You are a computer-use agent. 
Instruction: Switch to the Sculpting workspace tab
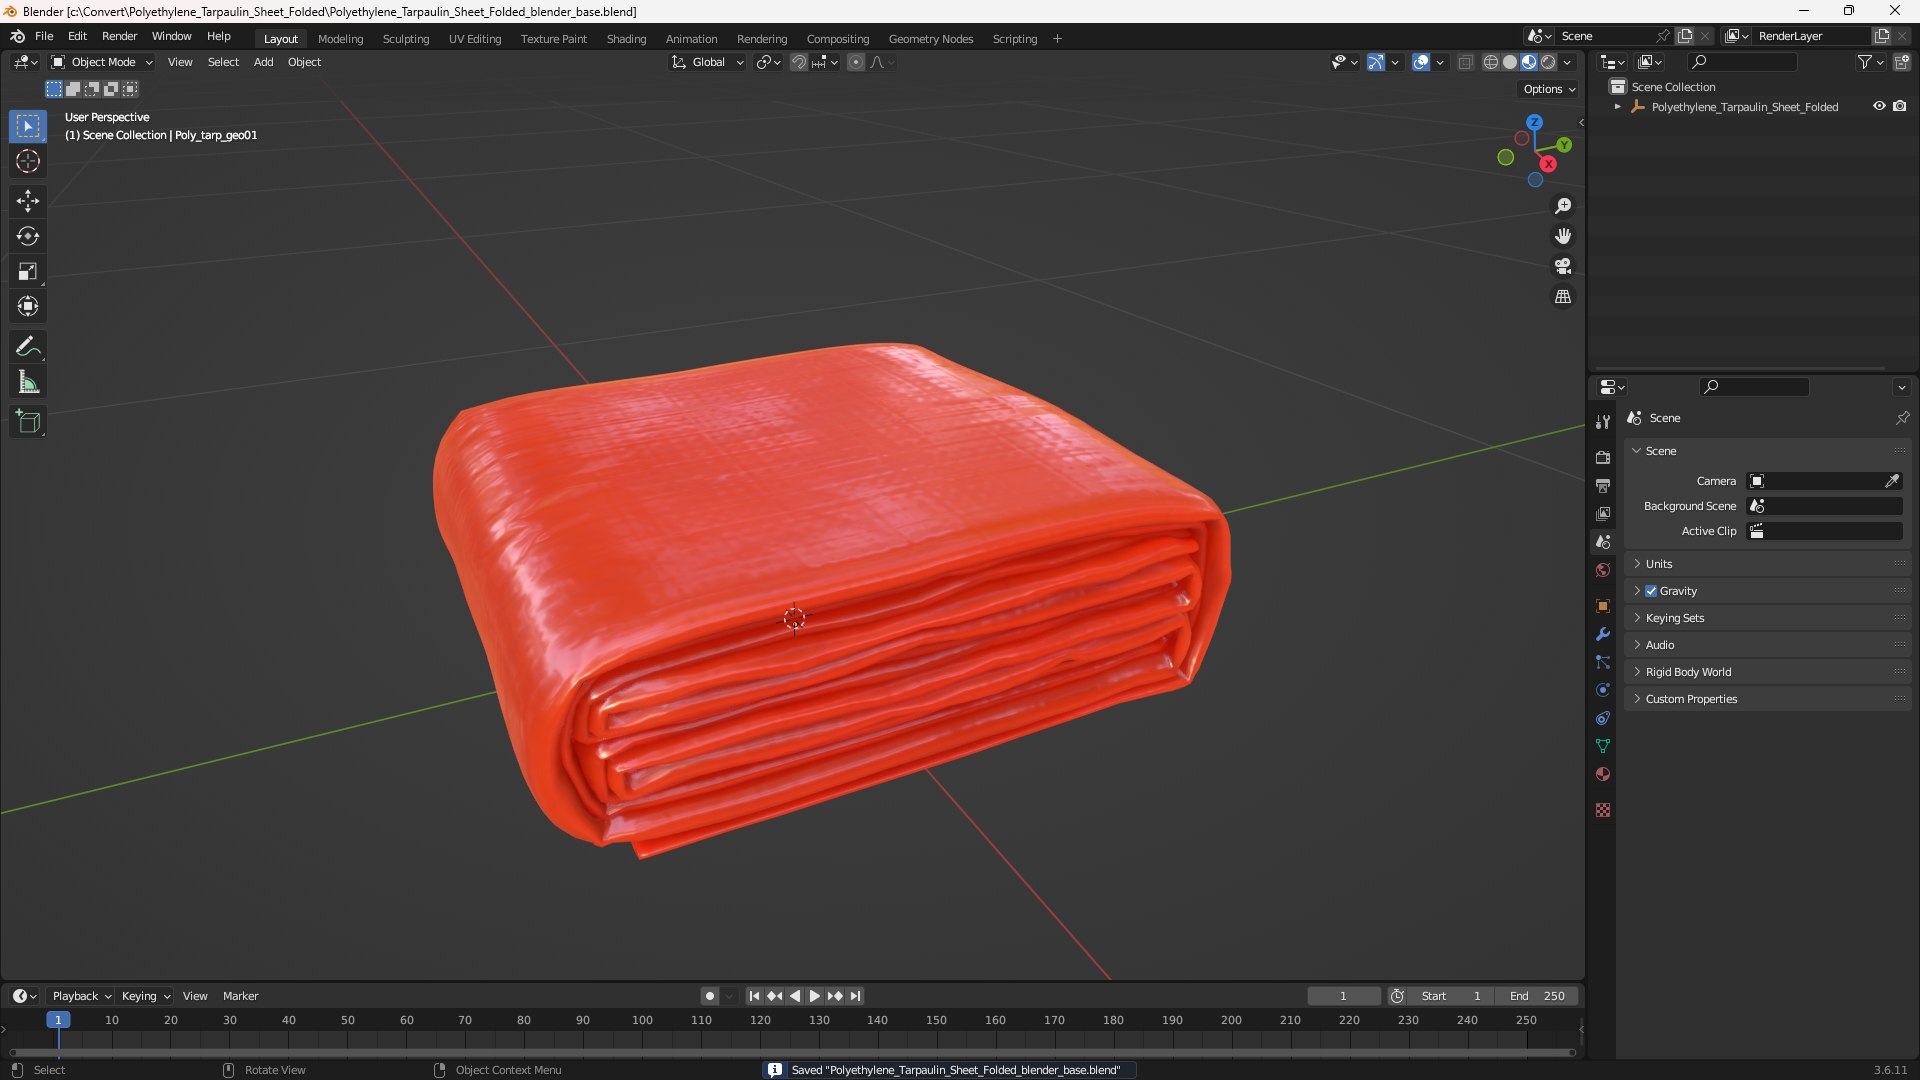pyautogui.click(x=406, y=39)
